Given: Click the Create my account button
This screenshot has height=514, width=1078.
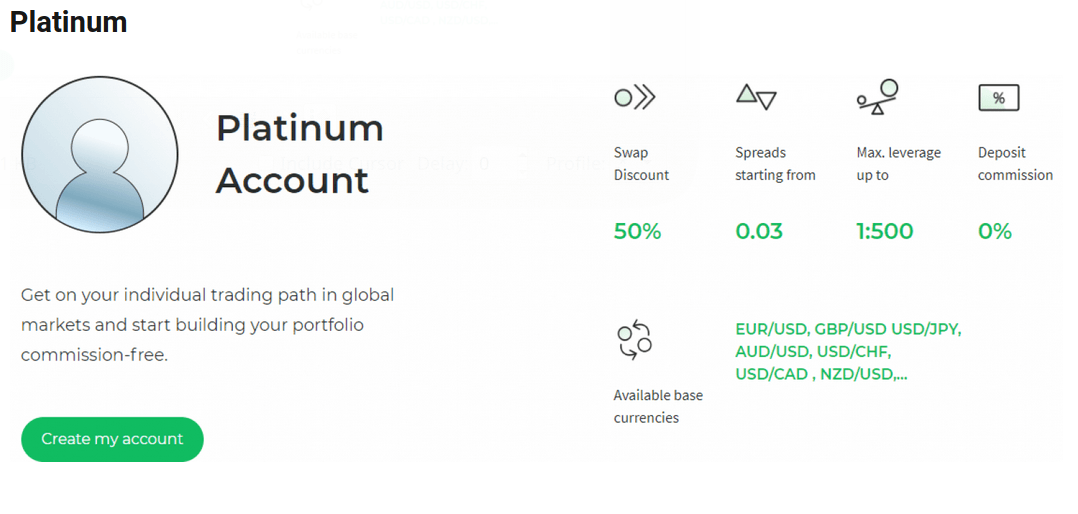Looking at the screenshot, I should coord(112,439).
